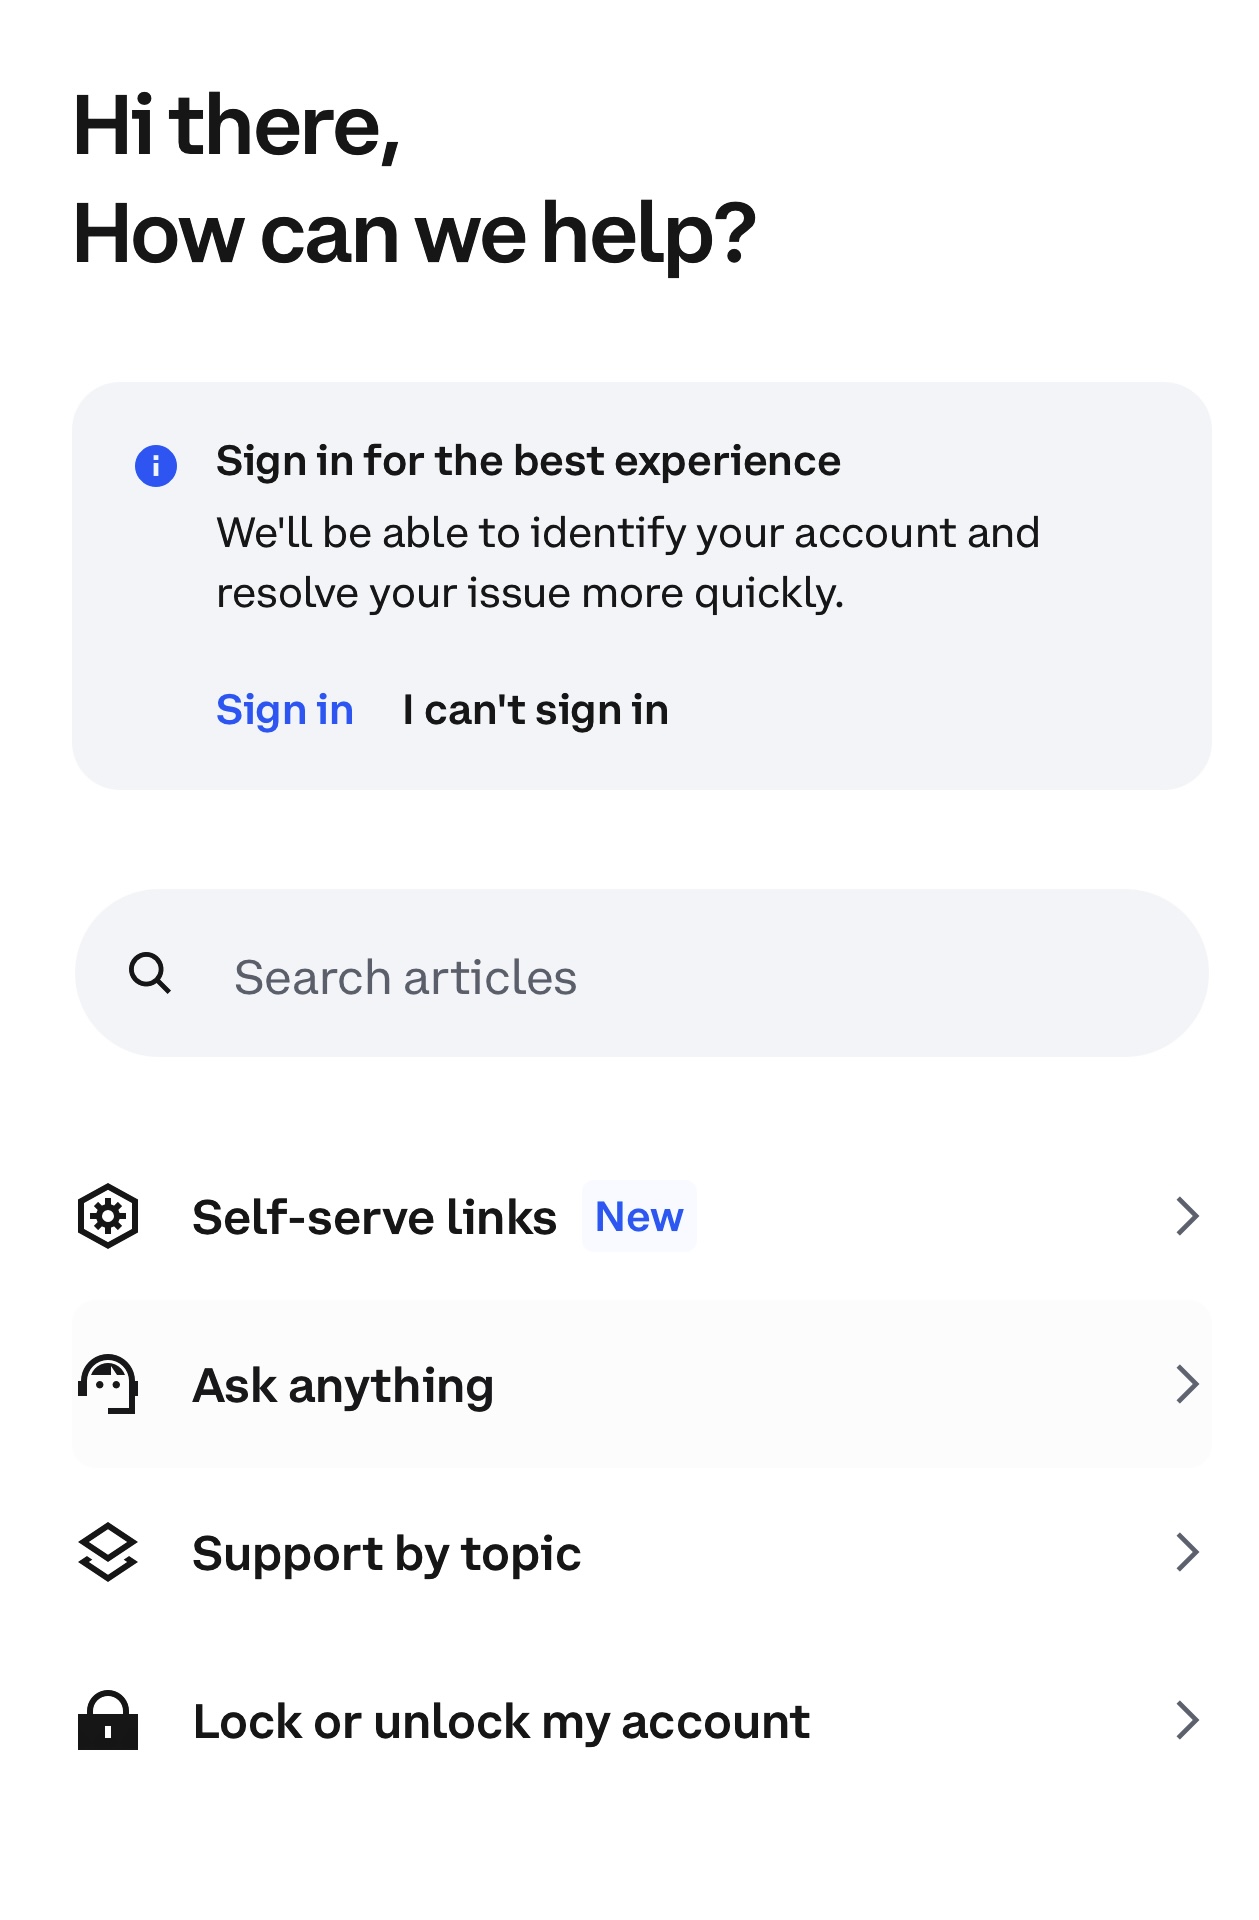Click the Support by topic layers icon

108,1552
